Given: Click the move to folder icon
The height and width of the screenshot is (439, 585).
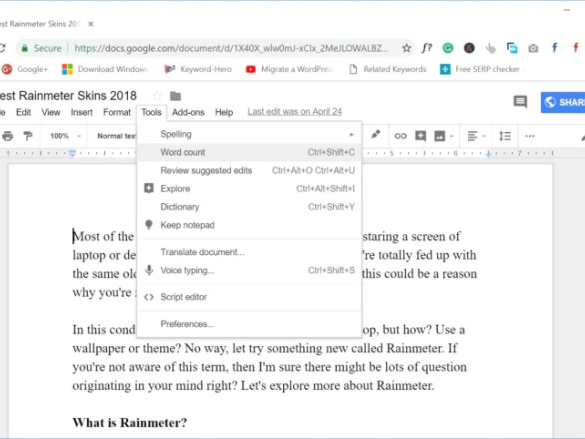Looking at the screenshot, I should coord(175,96).
